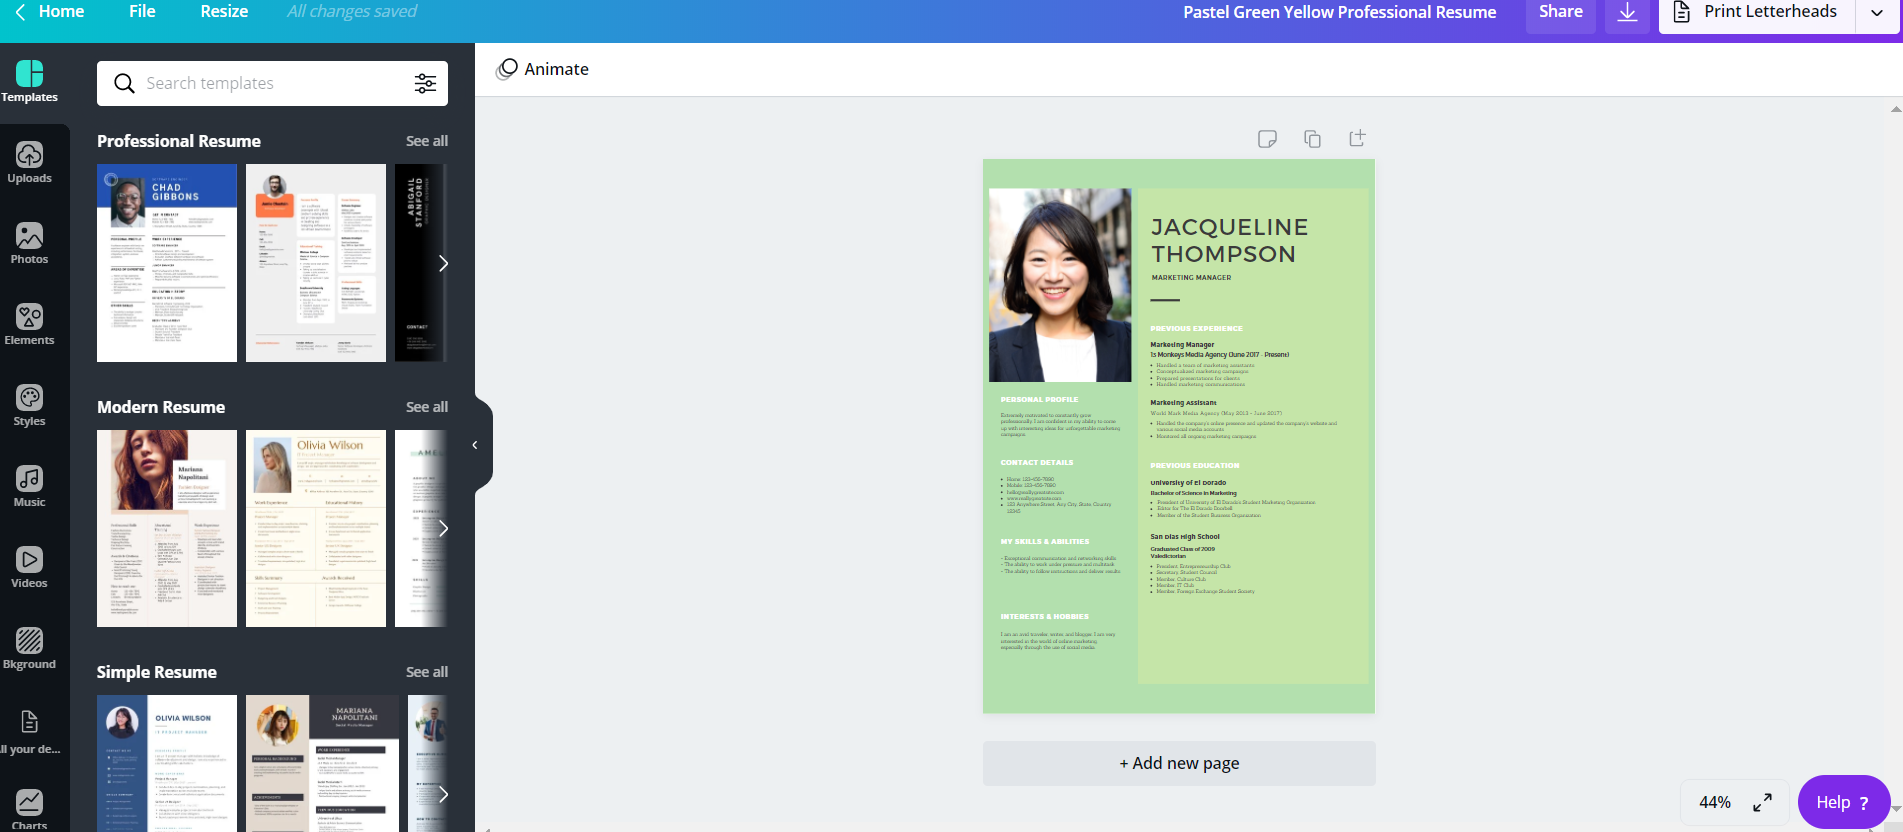Image resolution: width=1903 pixels, height=832 pixels.
Task: Open the File menu
Action: click(x=142, y=12)
